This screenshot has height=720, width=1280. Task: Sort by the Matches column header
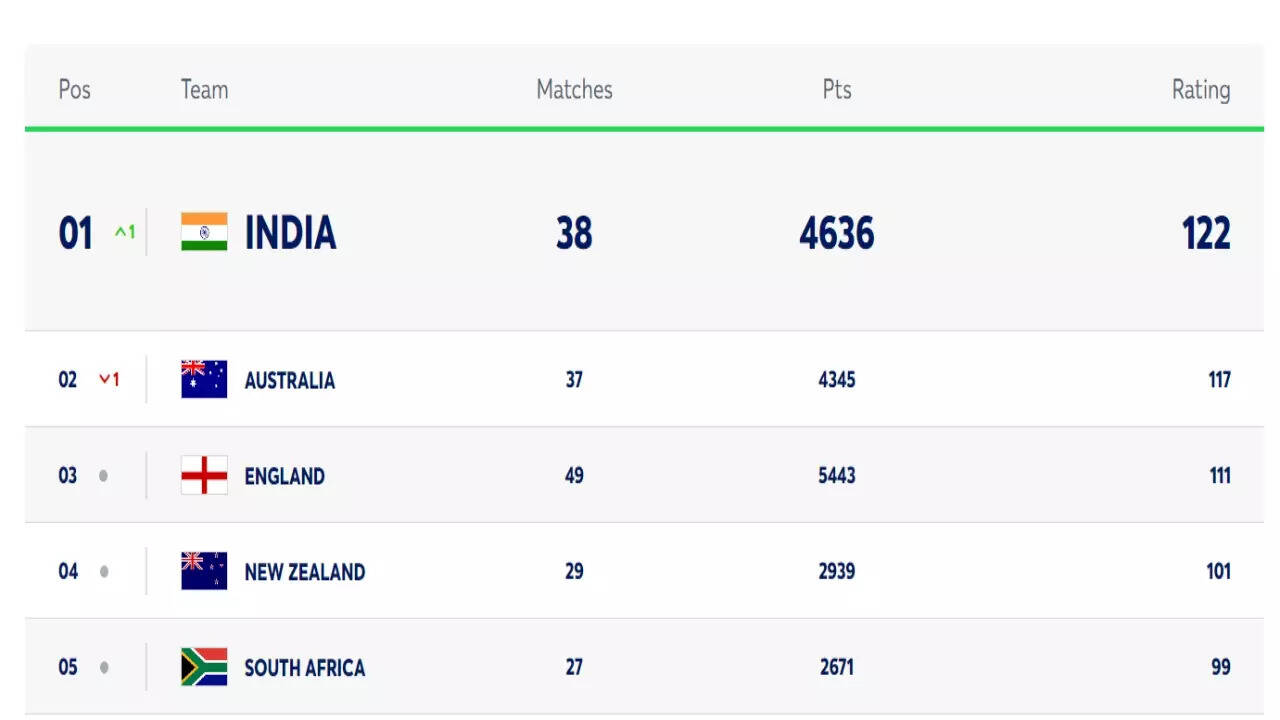point(574,90)
